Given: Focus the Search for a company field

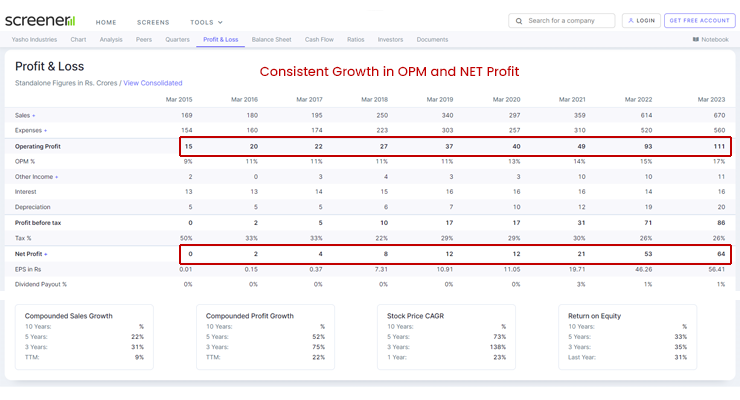Looking at the screenshot, I should pos(568,20).
